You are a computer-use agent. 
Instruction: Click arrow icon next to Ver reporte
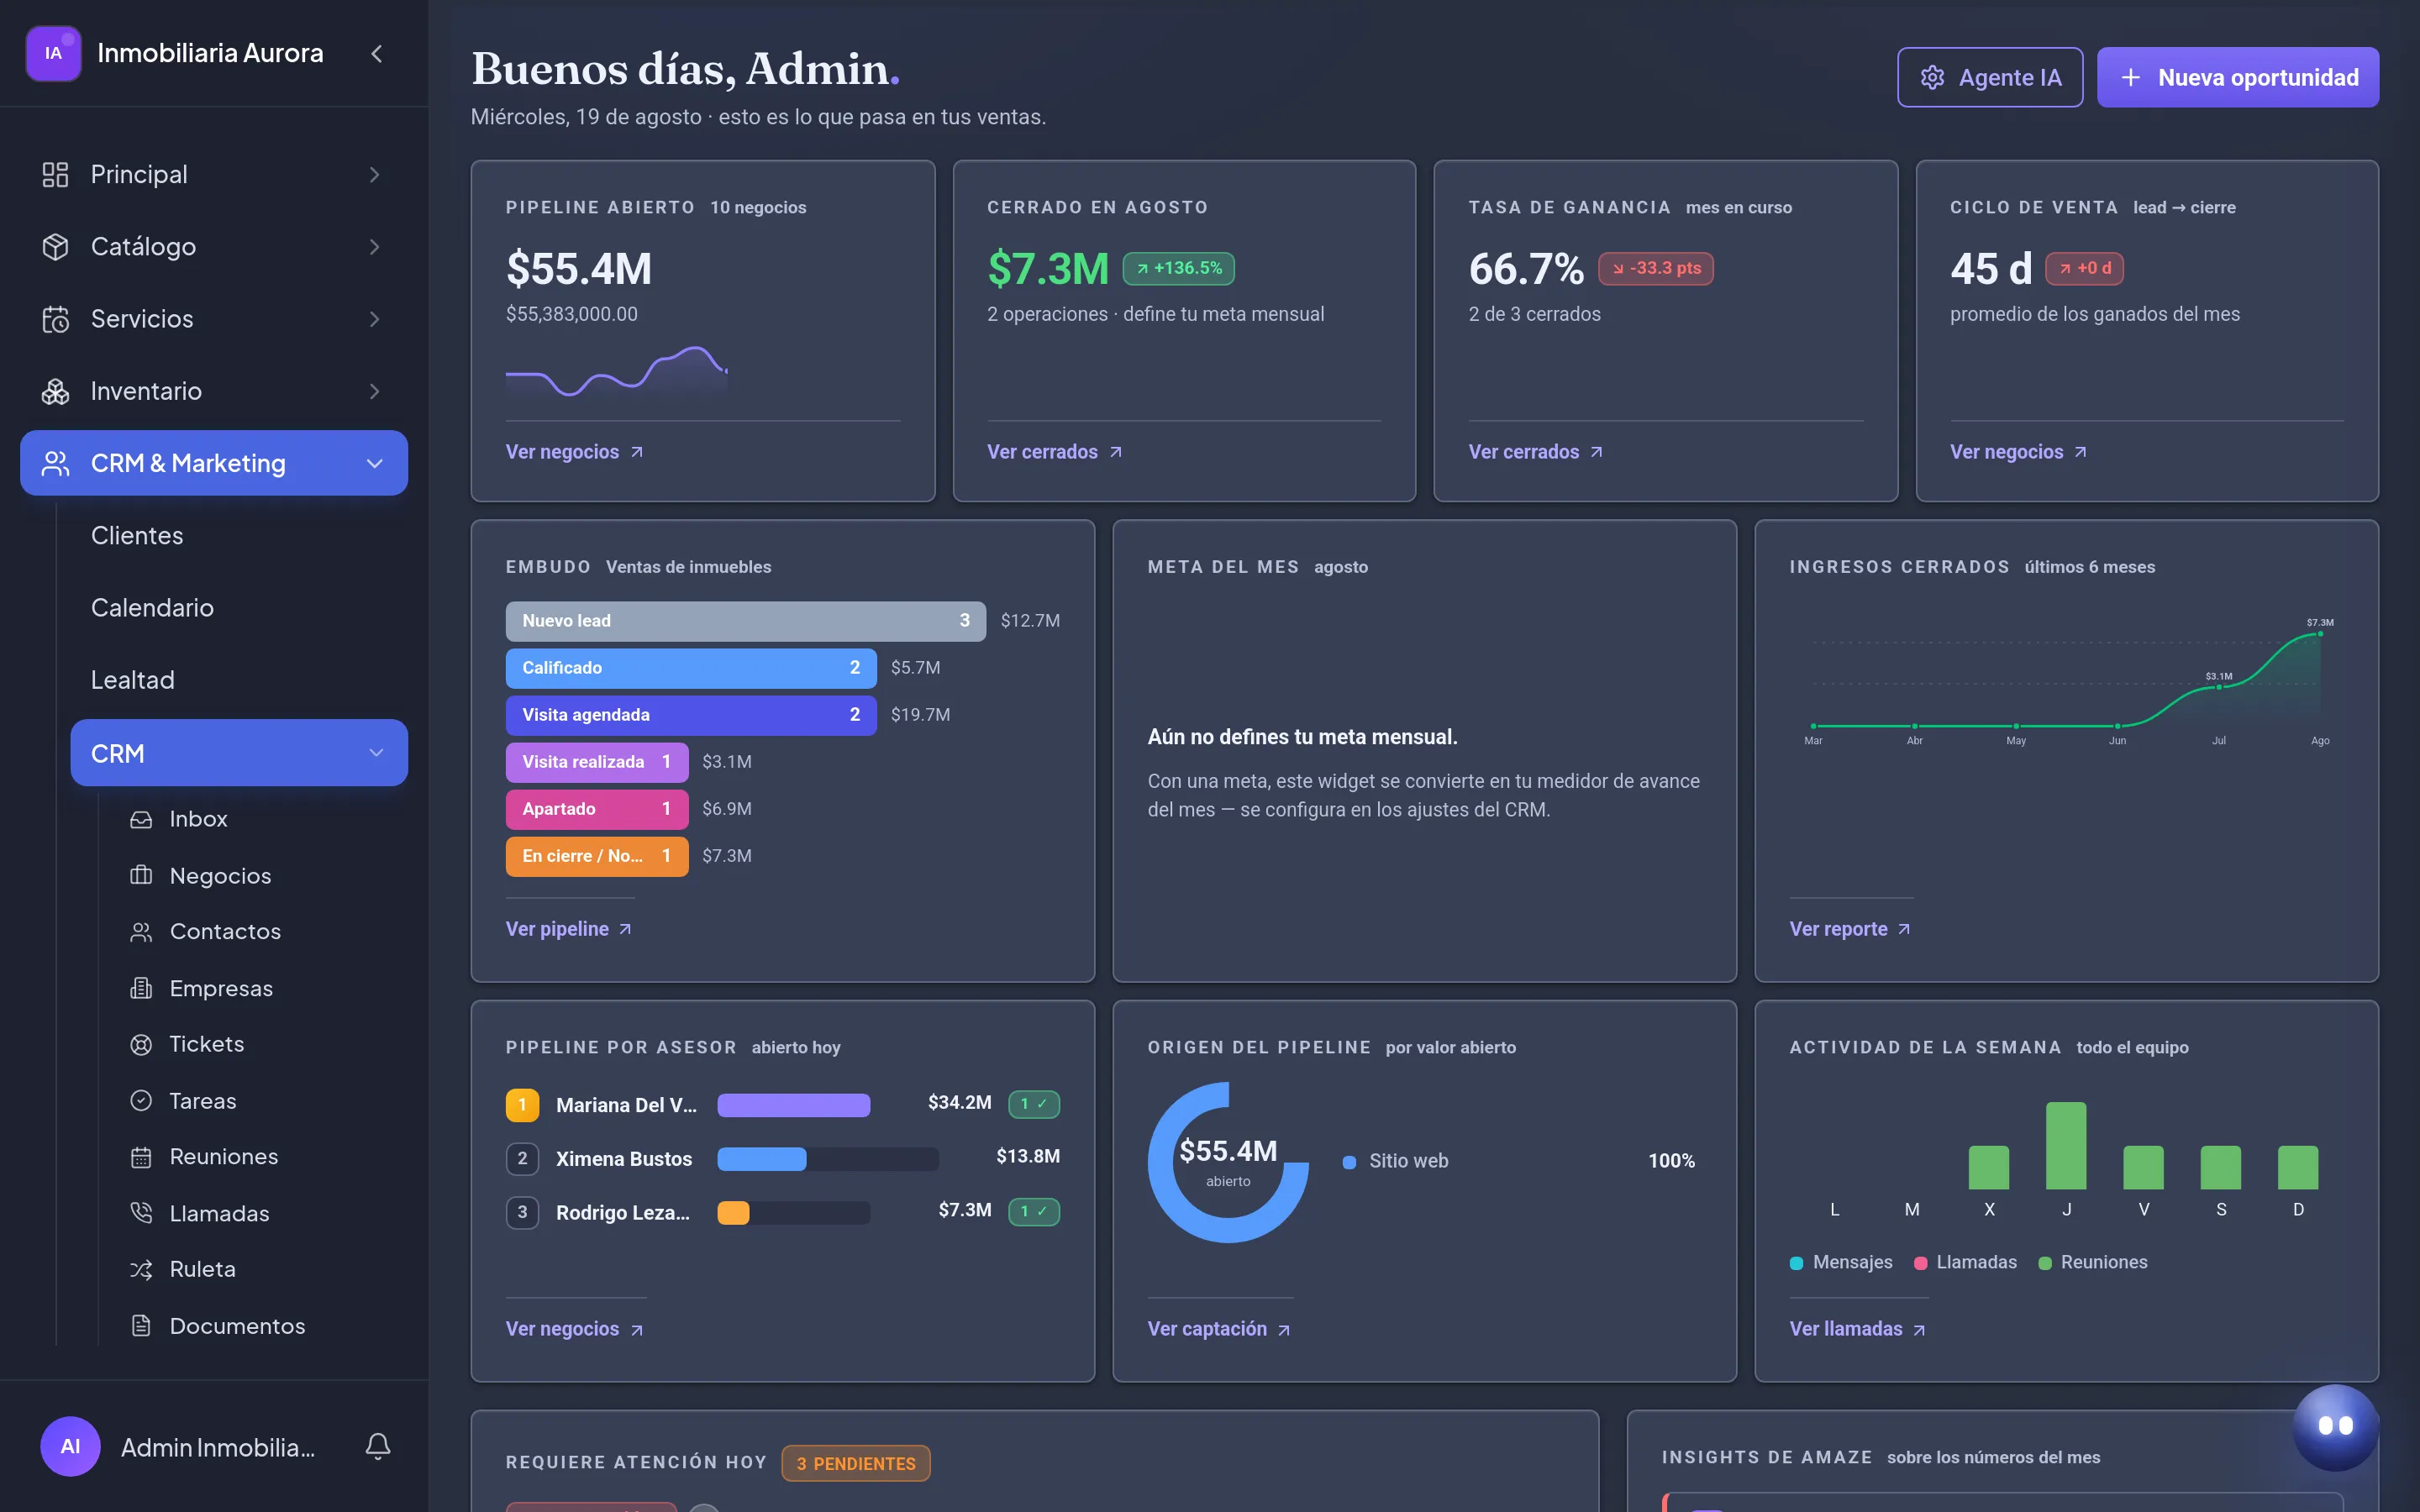pos(1904,929)
